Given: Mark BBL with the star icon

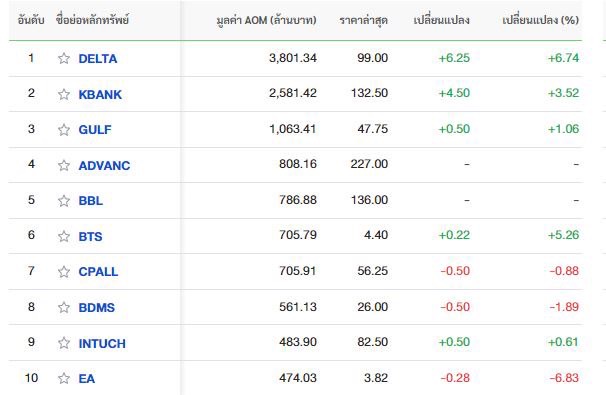Looking at the screenshot, I should point(64,201).
